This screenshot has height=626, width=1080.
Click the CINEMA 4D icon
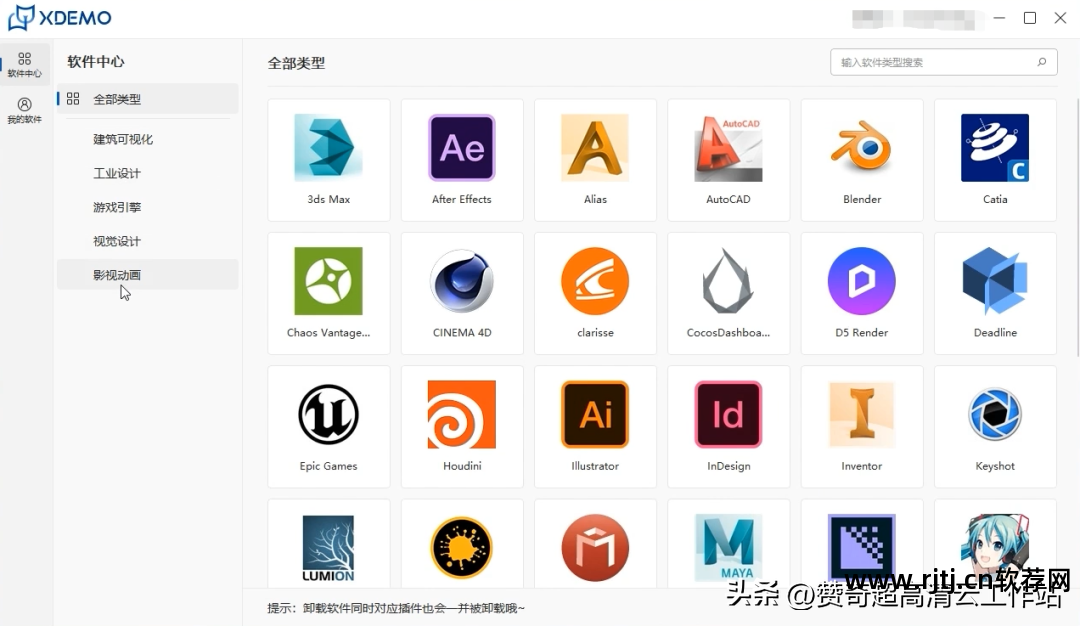(x=461, y=281)
